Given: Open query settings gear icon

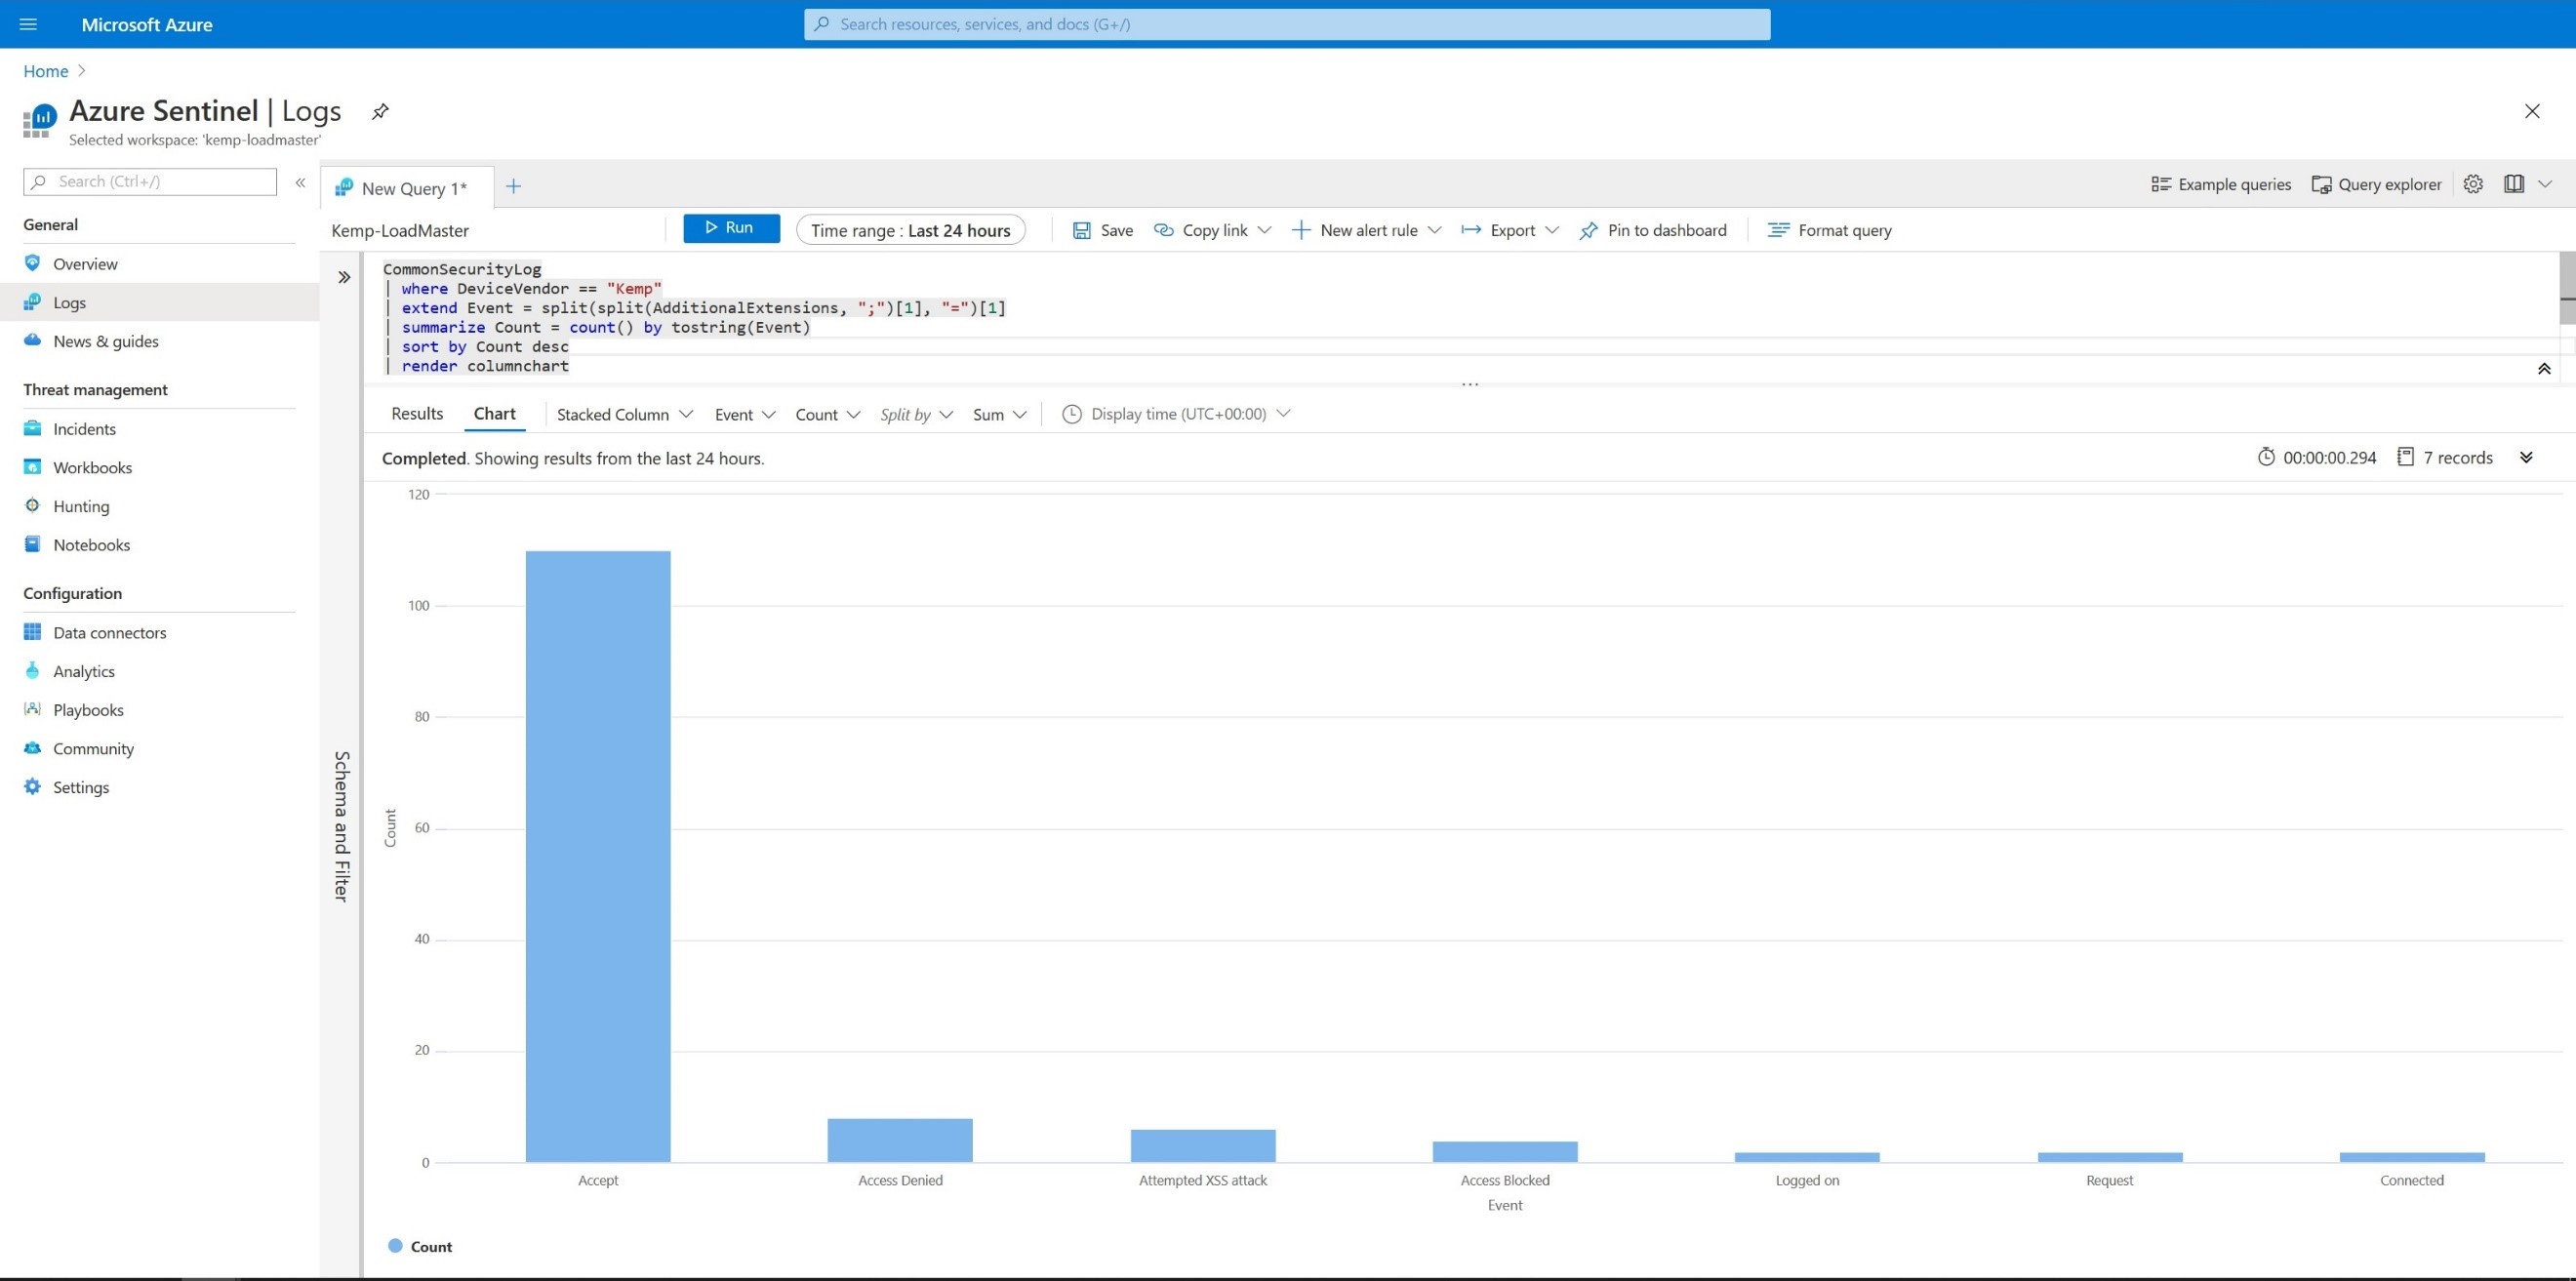Looking at the screenshot, I should coord(2472,184).
